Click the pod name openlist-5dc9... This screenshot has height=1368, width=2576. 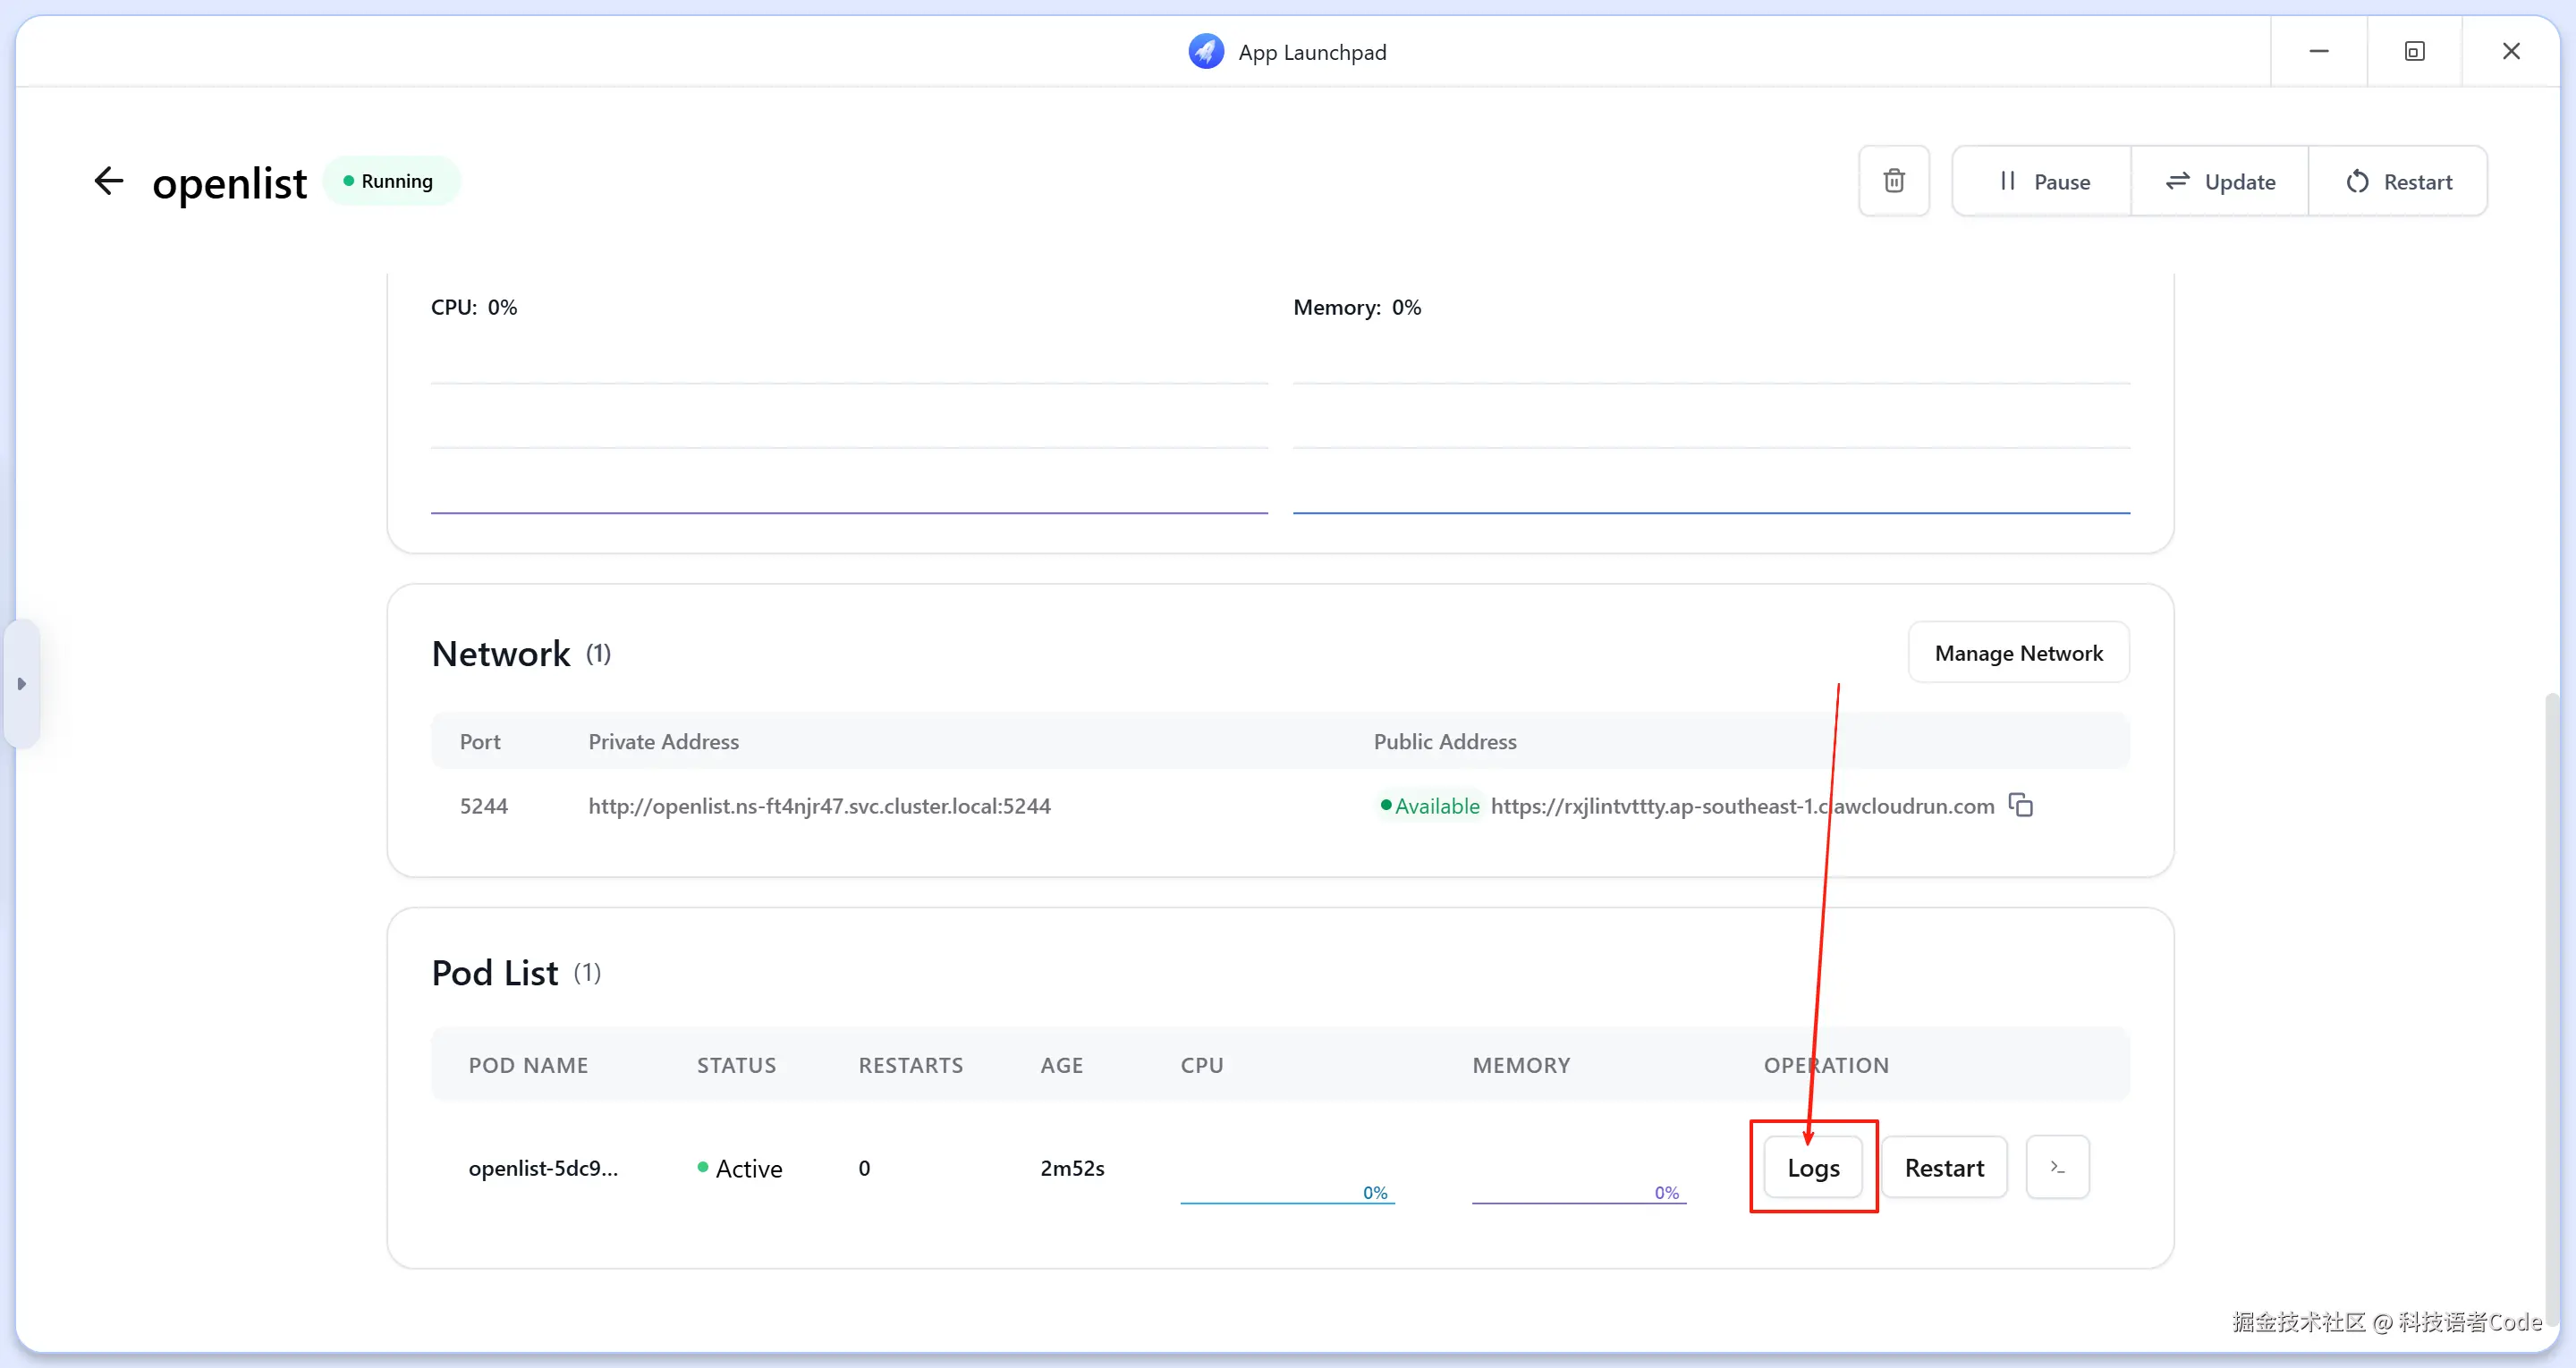[543, 1168]
